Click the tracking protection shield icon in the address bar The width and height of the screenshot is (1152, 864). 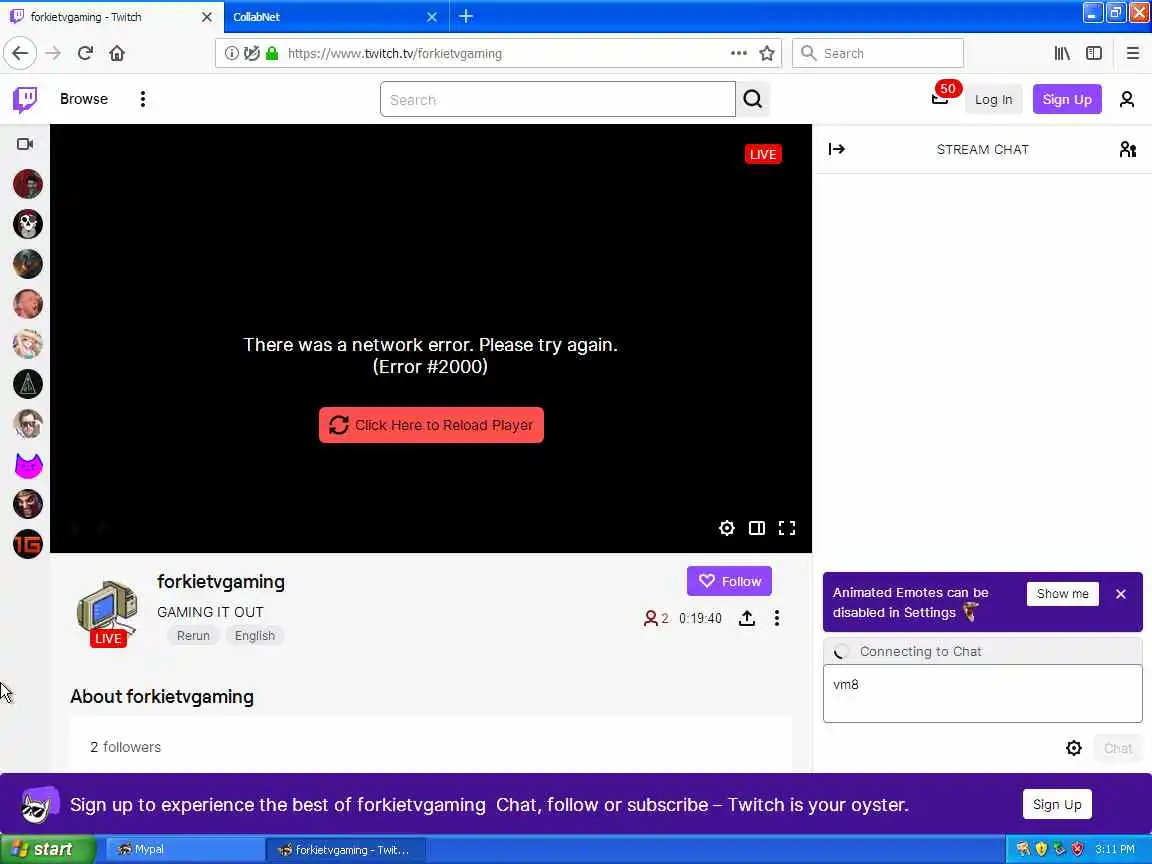[252, 53]
